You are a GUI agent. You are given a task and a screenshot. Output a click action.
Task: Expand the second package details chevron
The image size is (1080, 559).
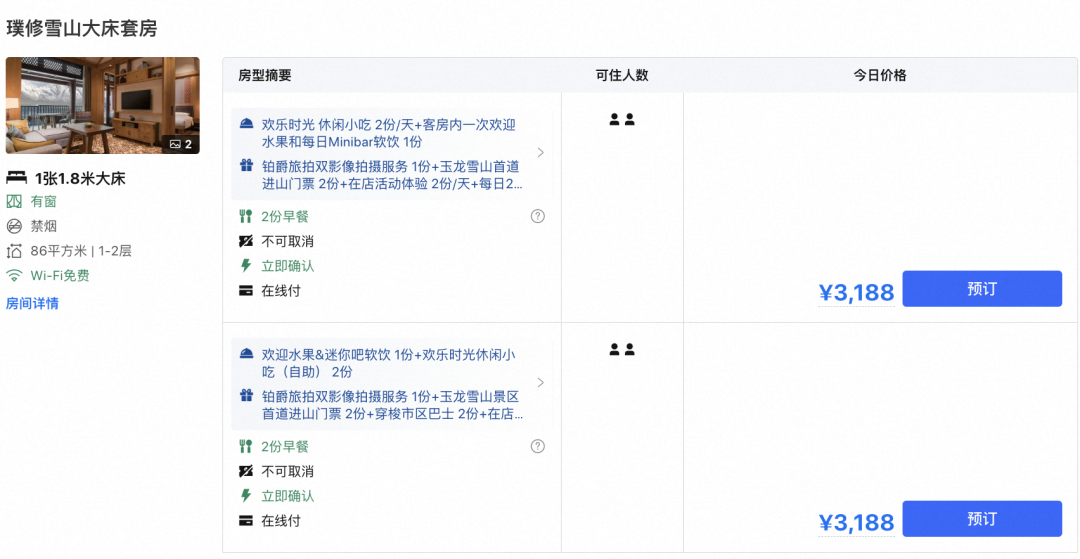click(541, 383)
